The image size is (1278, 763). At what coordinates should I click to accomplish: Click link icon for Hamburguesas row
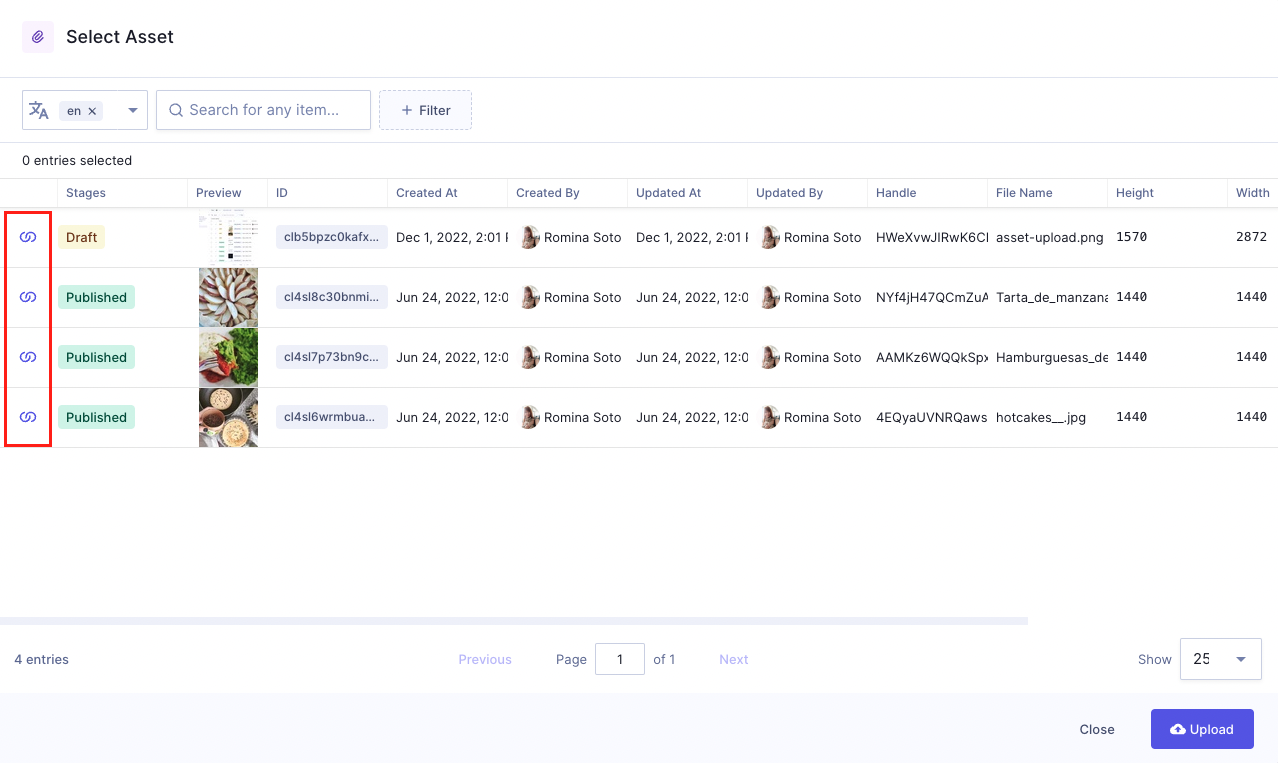28,357
